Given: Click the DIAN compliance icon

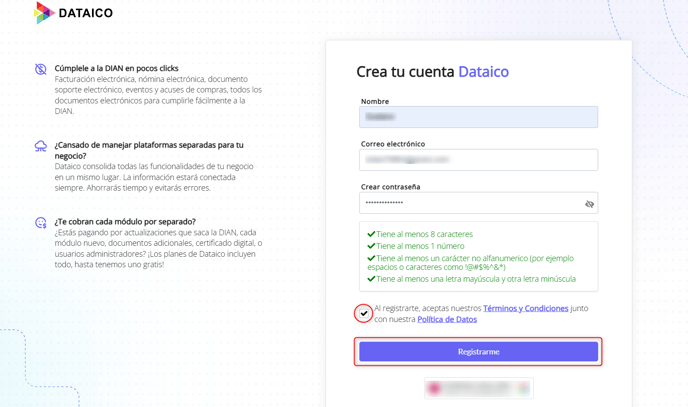Looking at the screenshot, I should point(40,69).
